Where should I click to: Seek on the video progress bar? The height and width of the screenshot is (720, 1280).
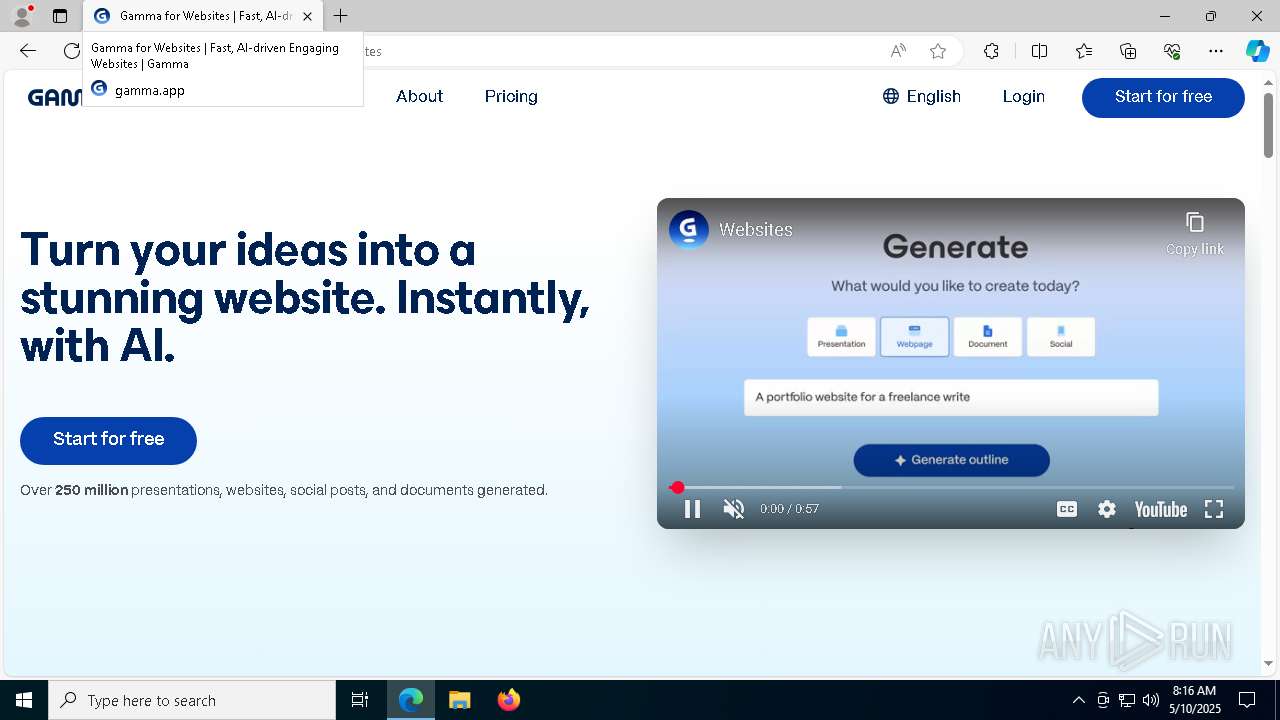click(951, 487)
